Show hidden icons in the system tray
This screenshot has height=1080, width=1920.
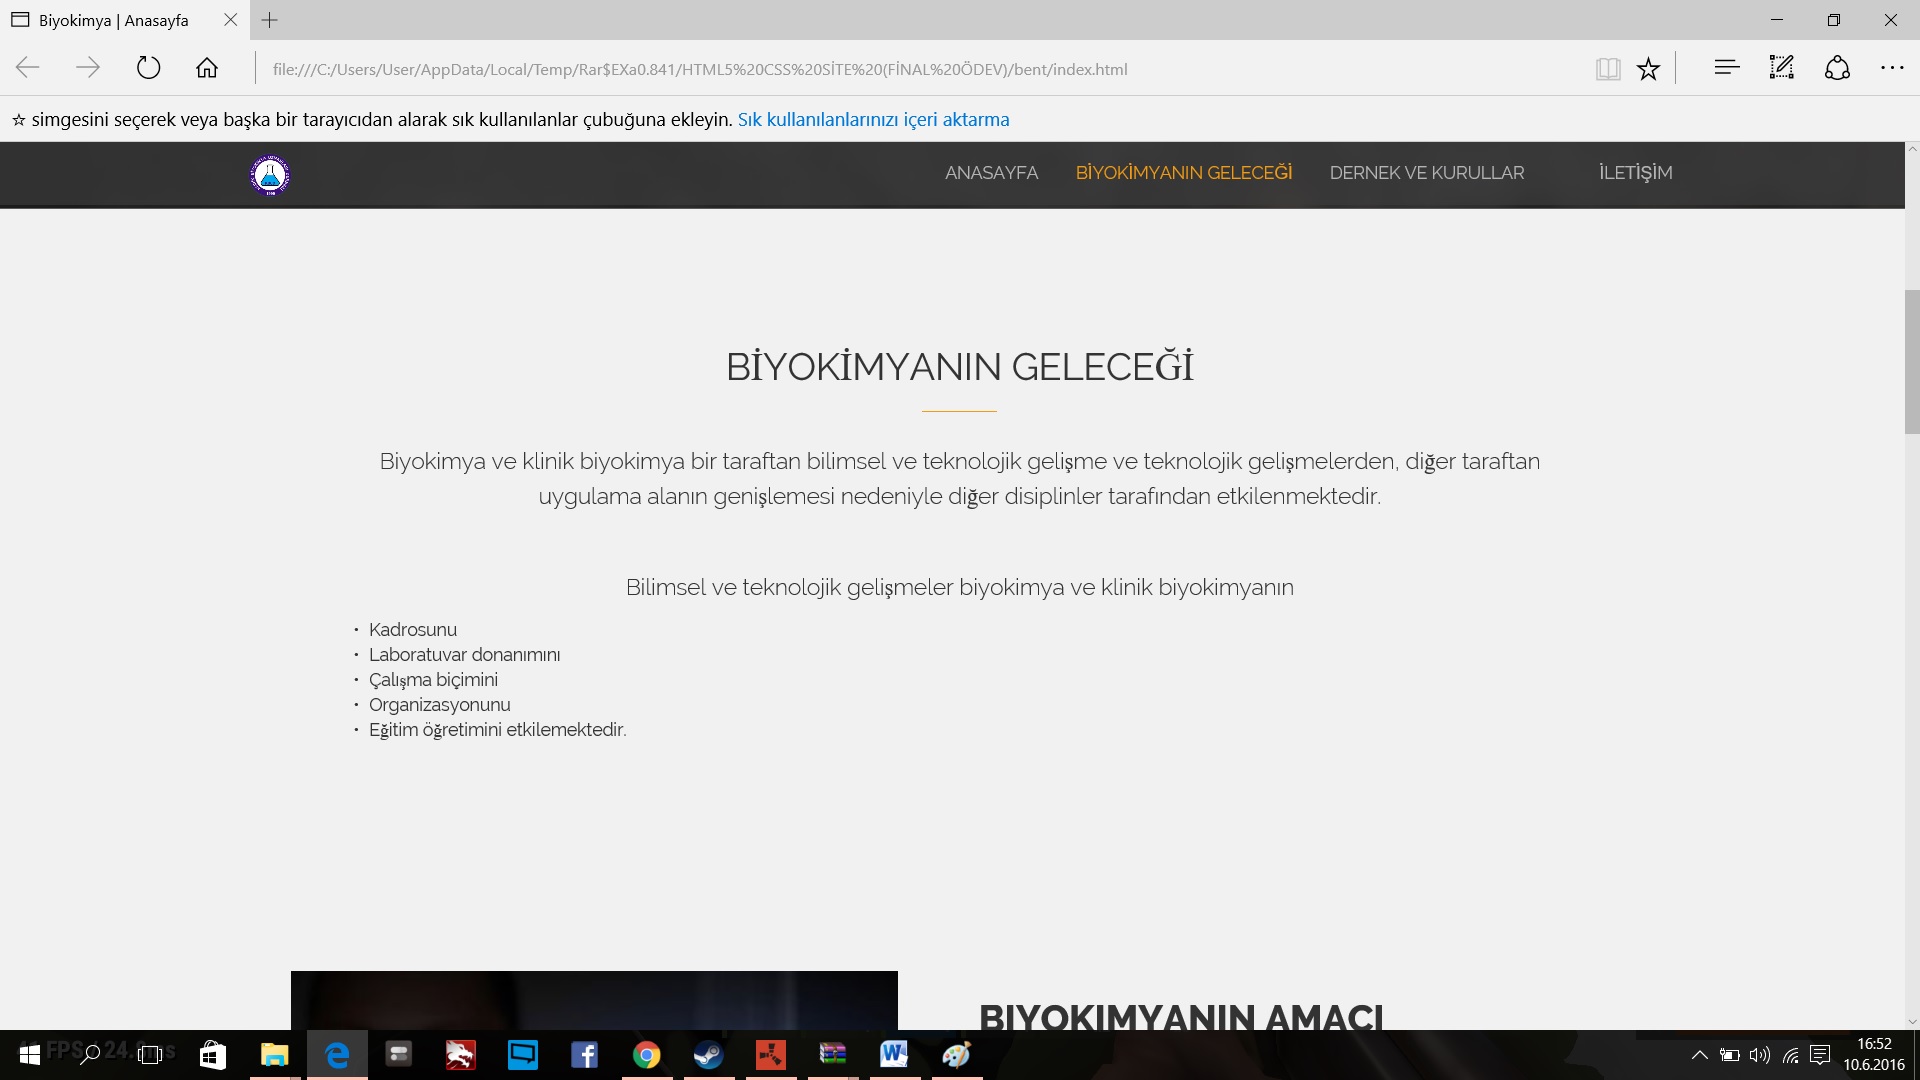coord(1699,1055)
